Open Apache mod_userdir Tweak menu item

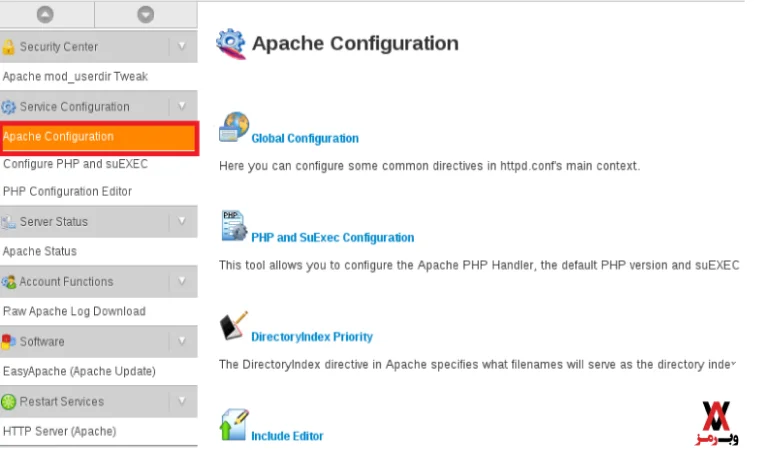[75, 77]
